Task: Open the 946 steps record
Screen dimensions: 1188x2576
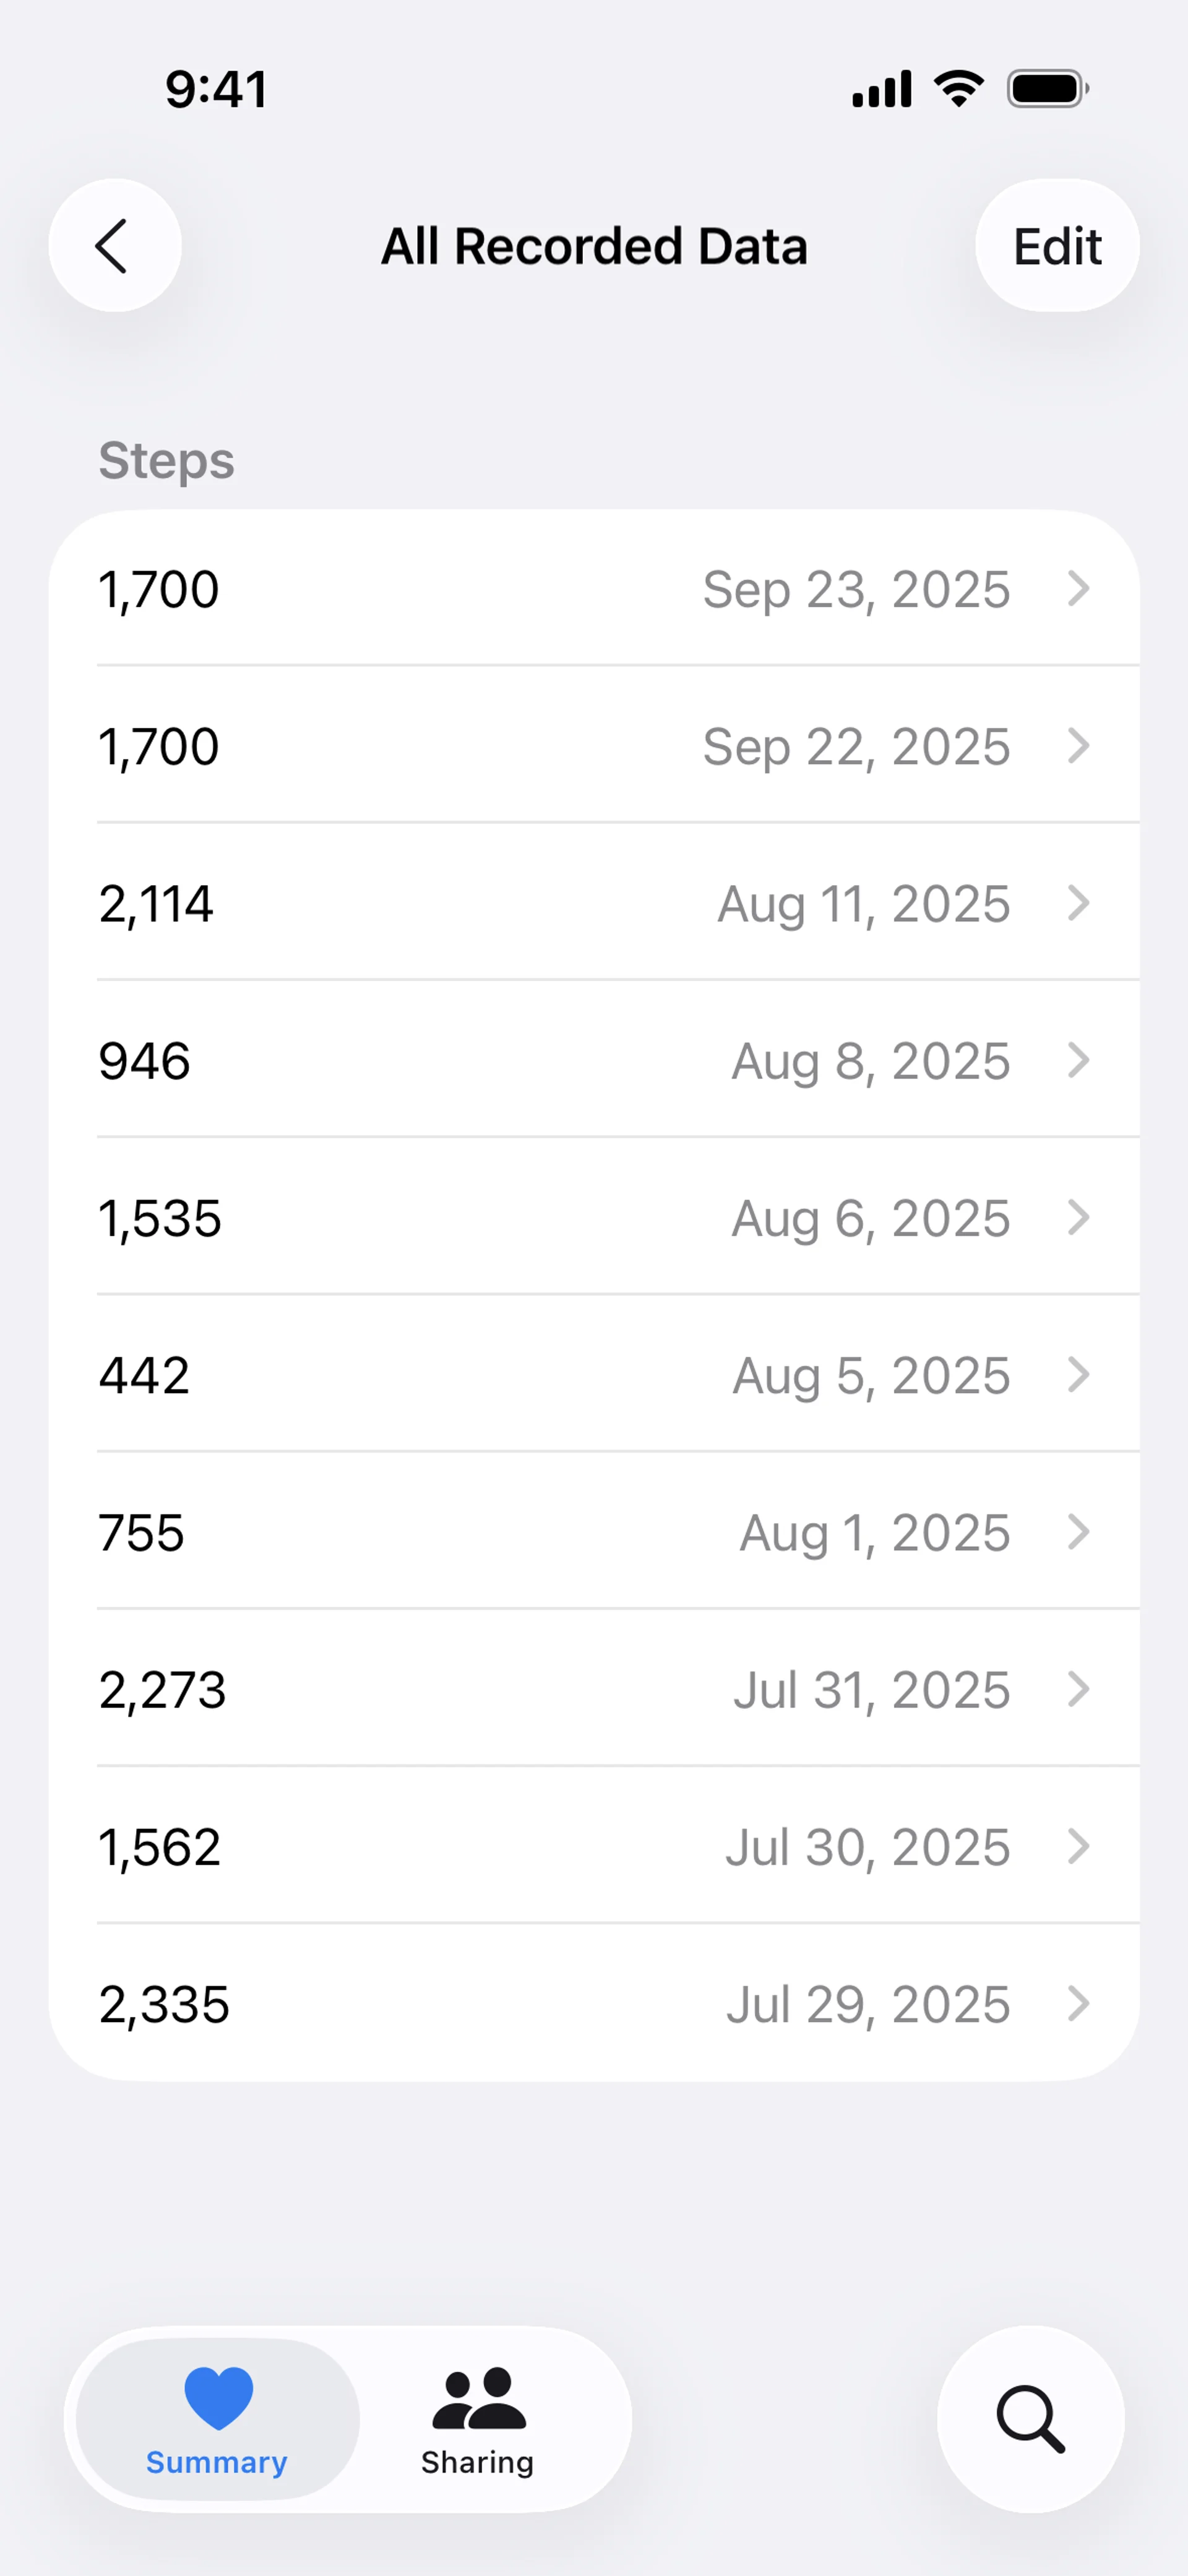Action: pos(594,1060)
